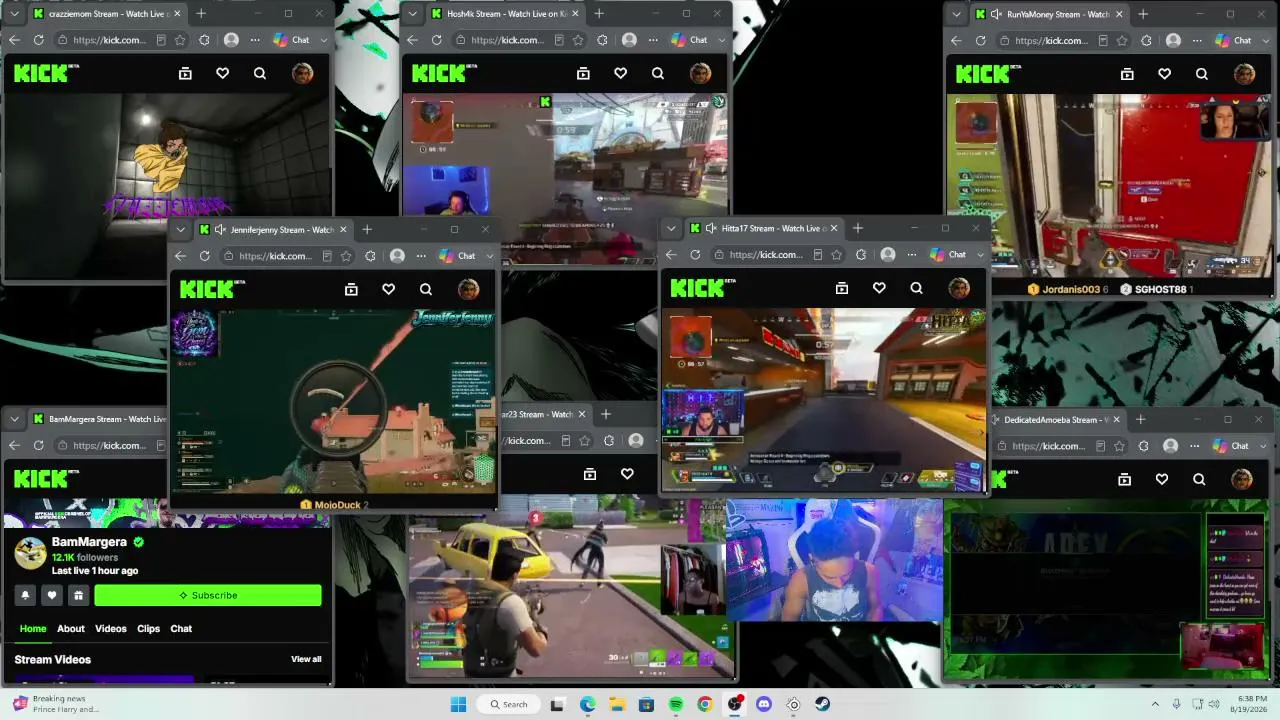
Task: Open new tab in DedicatedAmoeba window
Action: point(1140,419)
